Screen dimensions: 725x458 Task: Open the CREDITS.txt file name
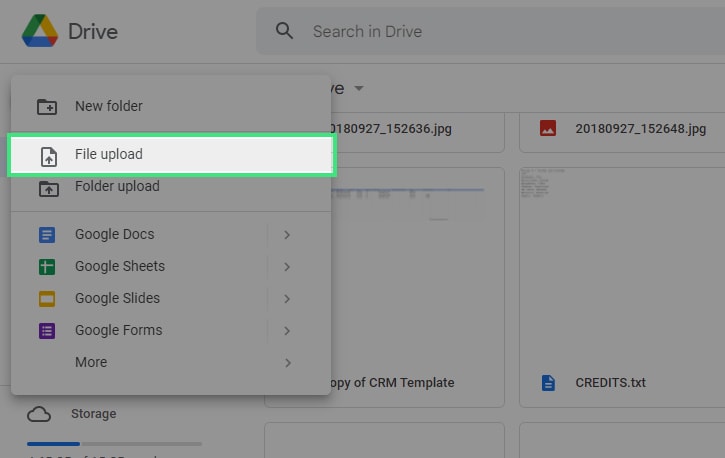610,383
